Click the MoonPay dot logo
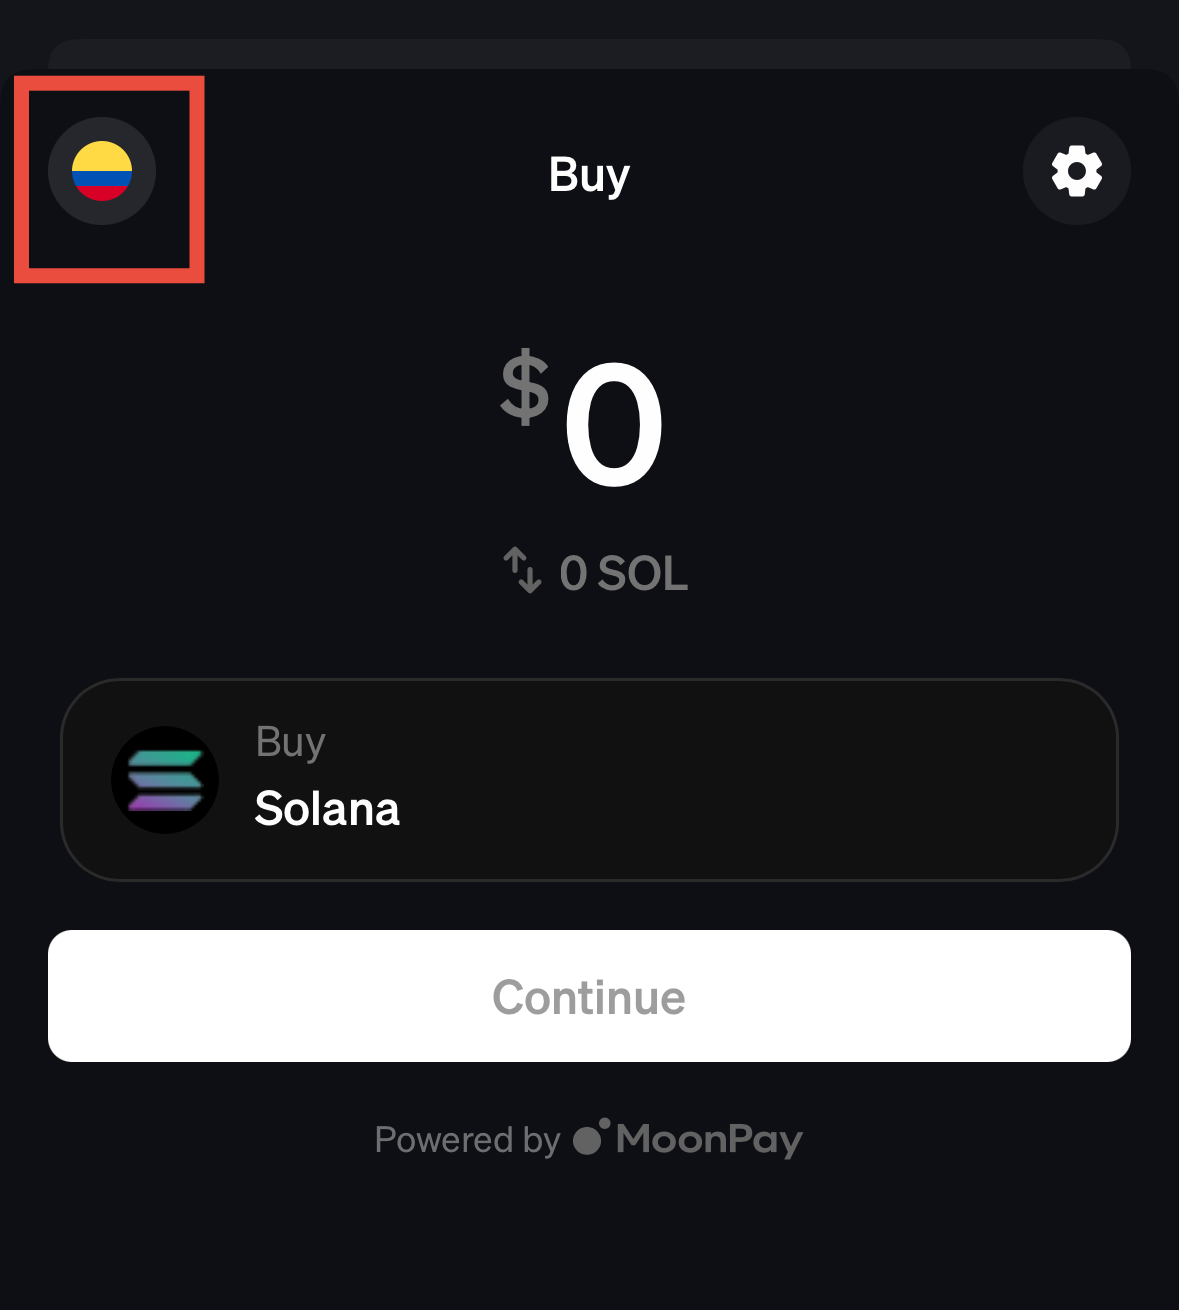 (591, 1137)
